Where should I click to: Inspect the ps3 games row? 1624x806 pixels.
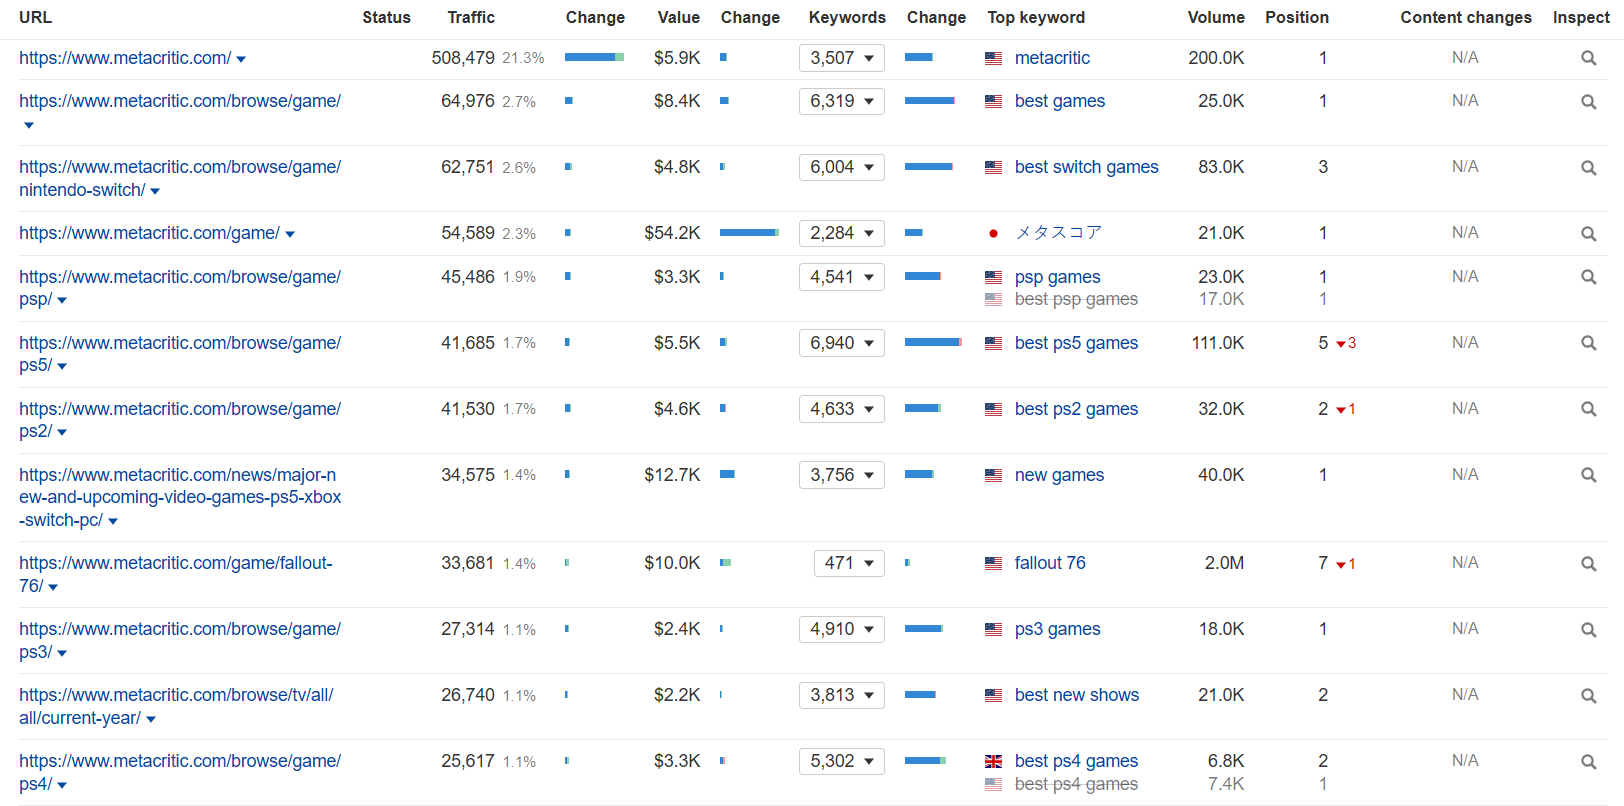(x=1588, y=629)
